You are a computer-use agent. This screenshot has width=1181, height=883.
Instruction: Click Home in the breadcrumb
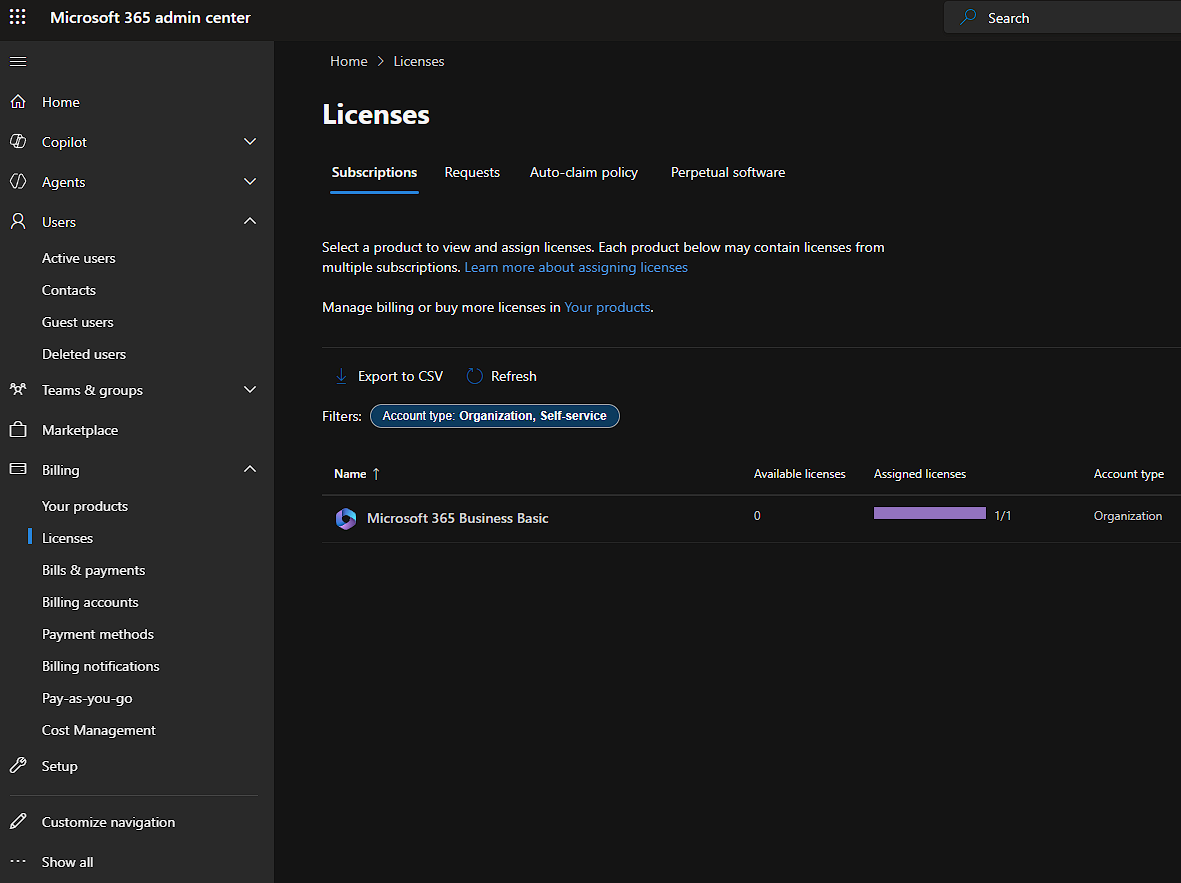(349, 61)
